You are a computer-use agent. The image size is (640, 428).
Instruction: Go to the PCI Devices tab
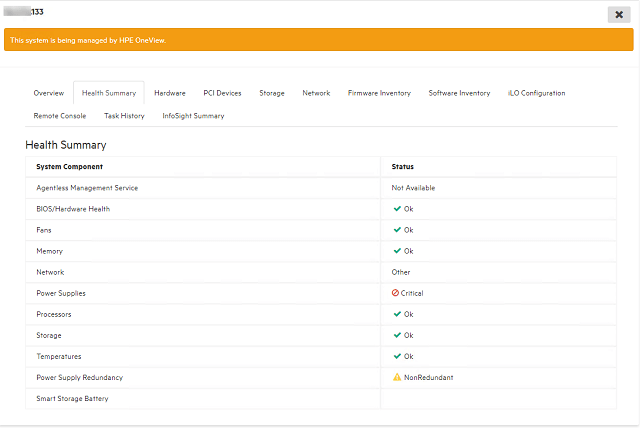[x=222, y=93]
